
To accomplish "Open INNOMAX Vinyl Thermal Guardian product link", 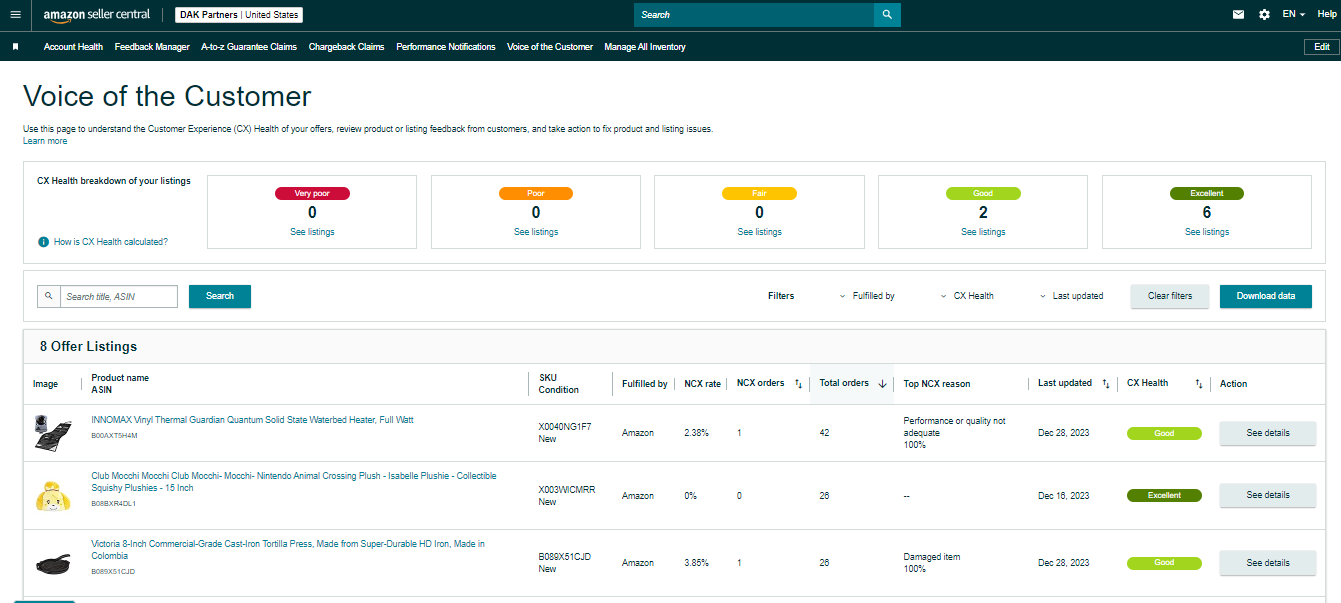I will tap(252, 420).
